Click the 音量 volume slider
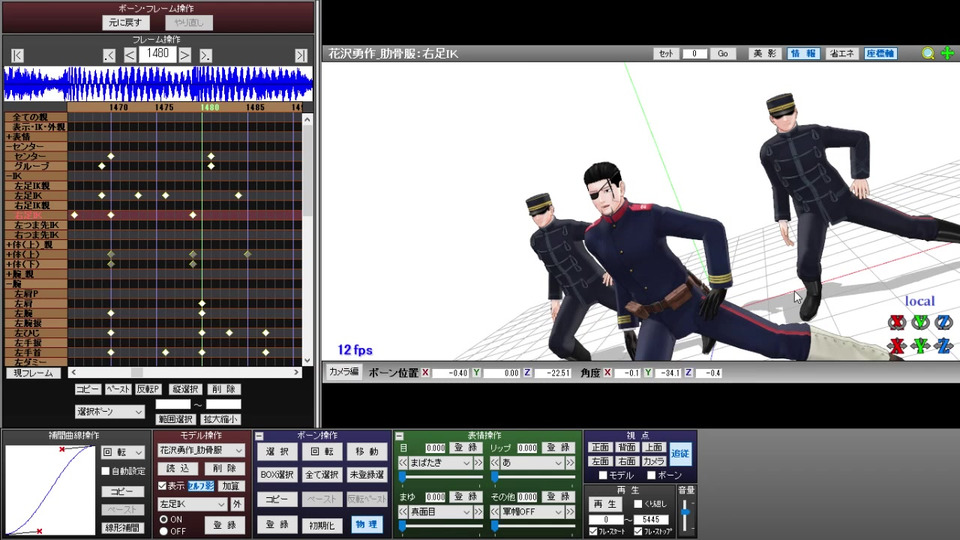Image resolution: width=960 pixels, height=540 pixels. pos(685,514)
